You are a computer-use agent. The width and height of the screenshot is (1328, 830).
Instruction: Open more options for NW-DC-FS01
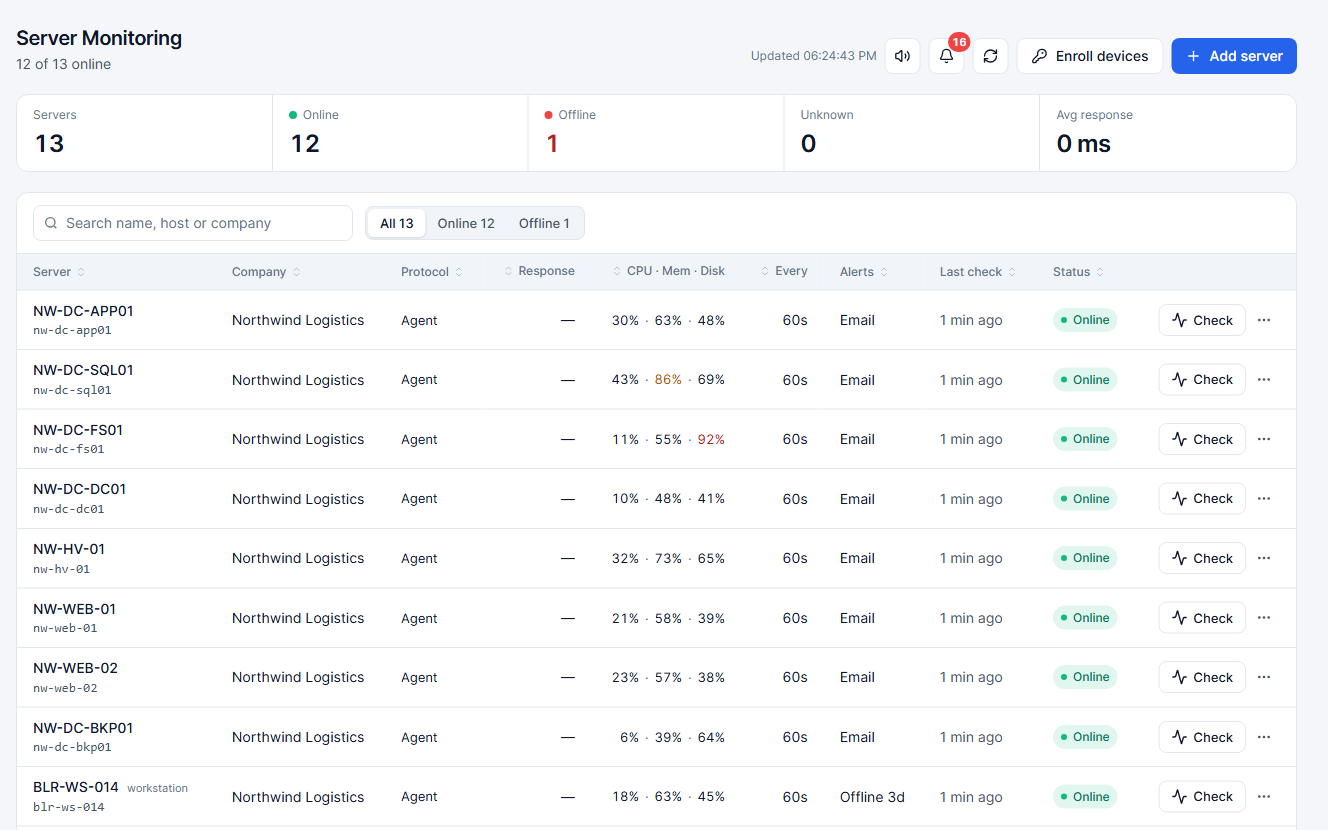pos(1264,439)
